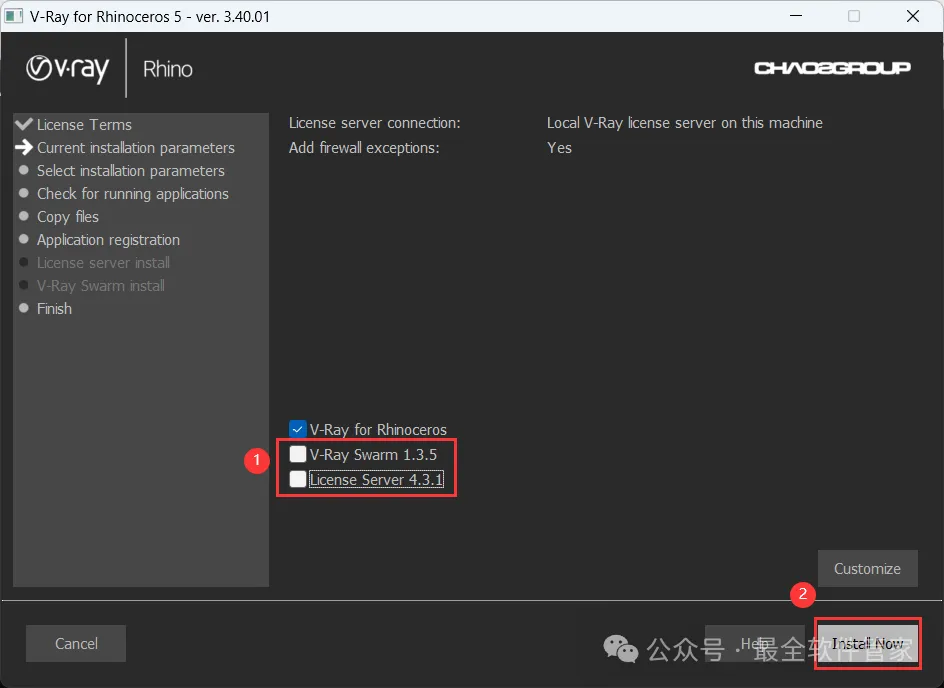Image resolution: width=944 pixels, height=688 pixels.
Task: Click the 'License server connection:' label
Action: point(374,123)
